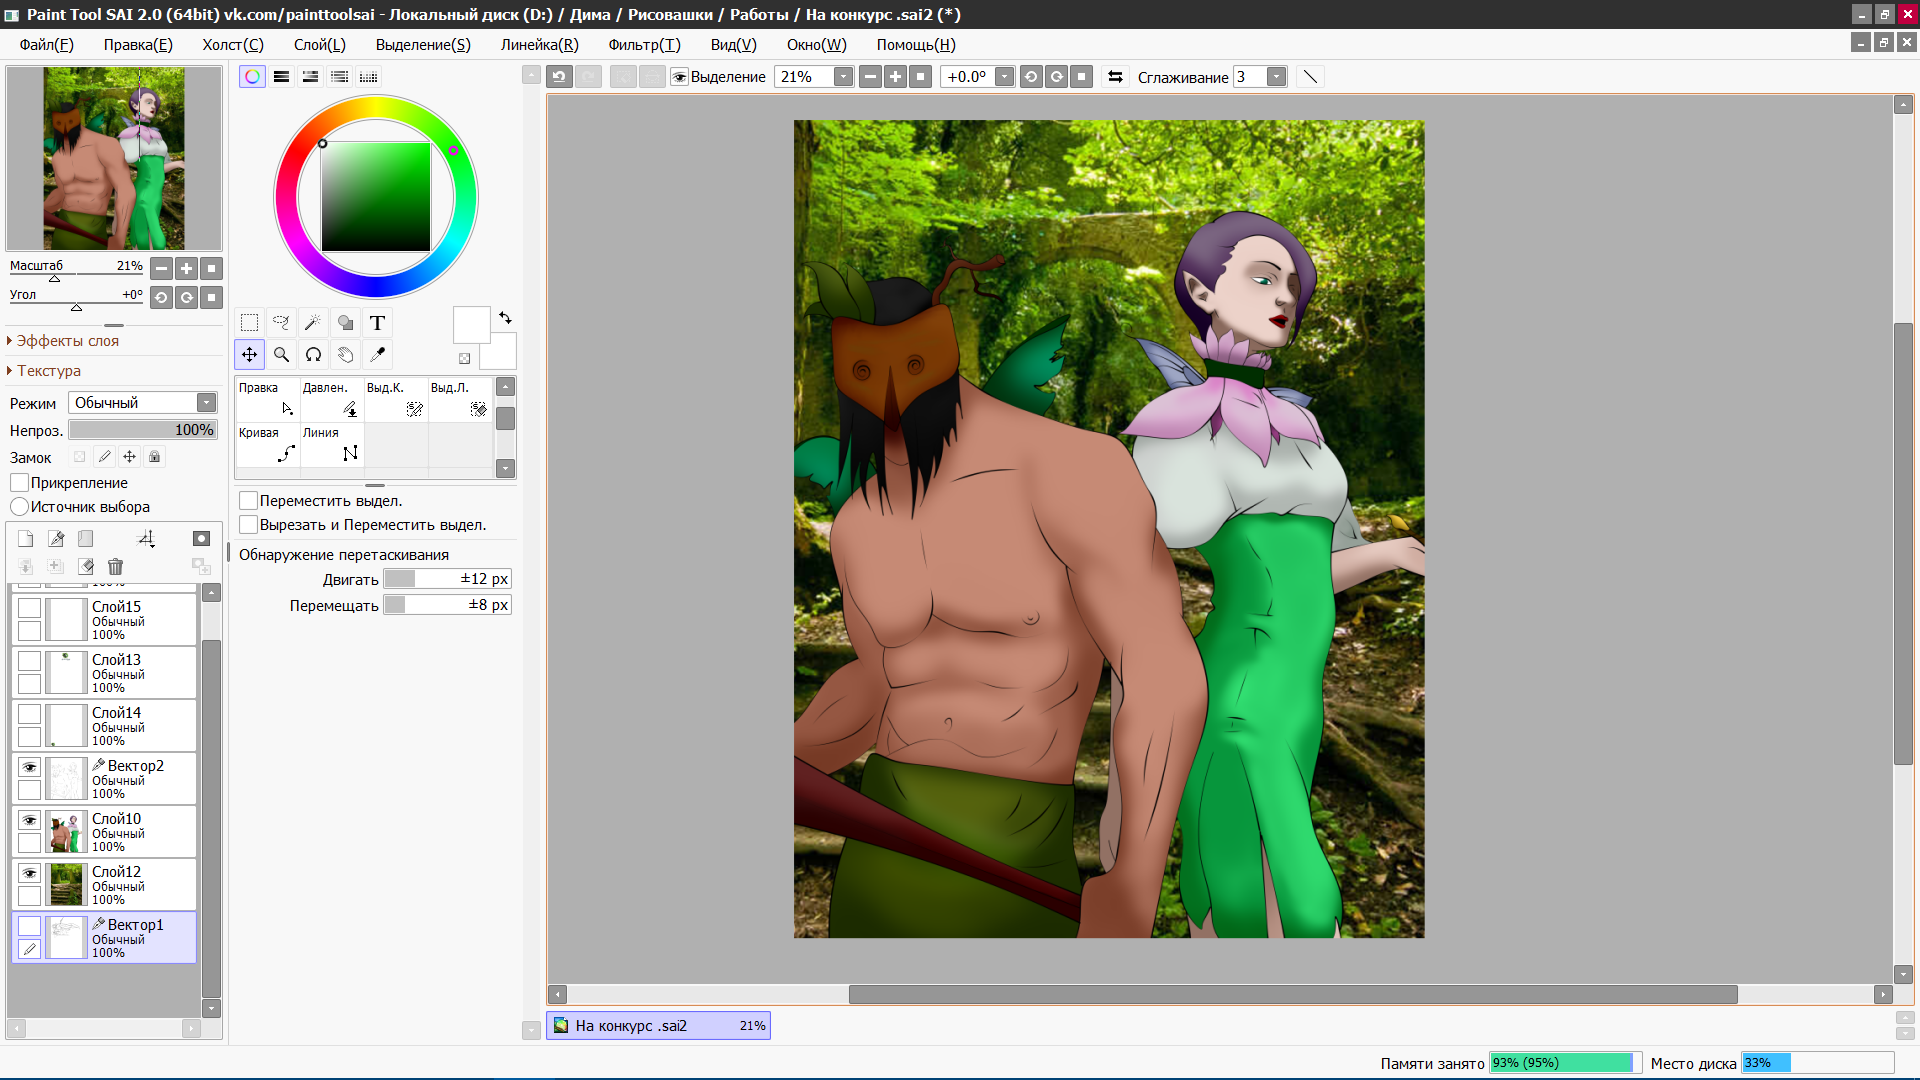
Task: Select the Давлен. pressure tool
Action: pyautogui.click(x=332, y=399)
